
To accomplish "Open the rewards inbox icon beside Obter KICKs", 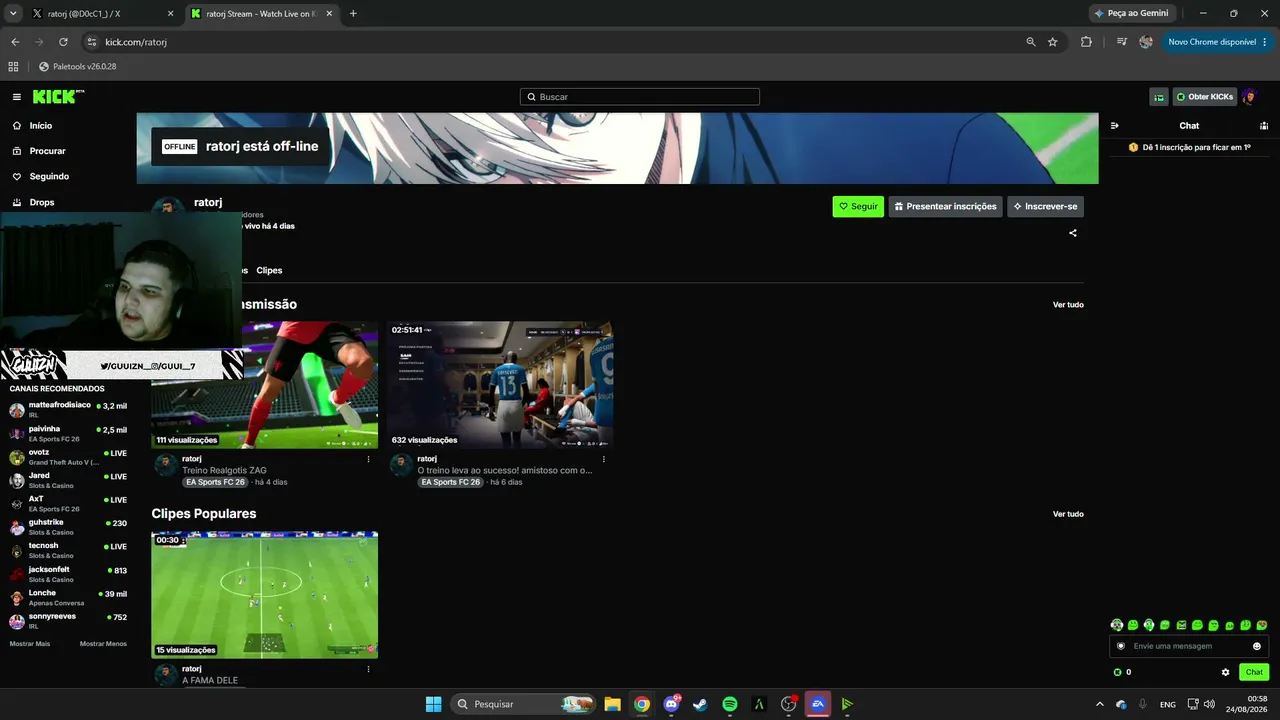I will pos(1159,97).
